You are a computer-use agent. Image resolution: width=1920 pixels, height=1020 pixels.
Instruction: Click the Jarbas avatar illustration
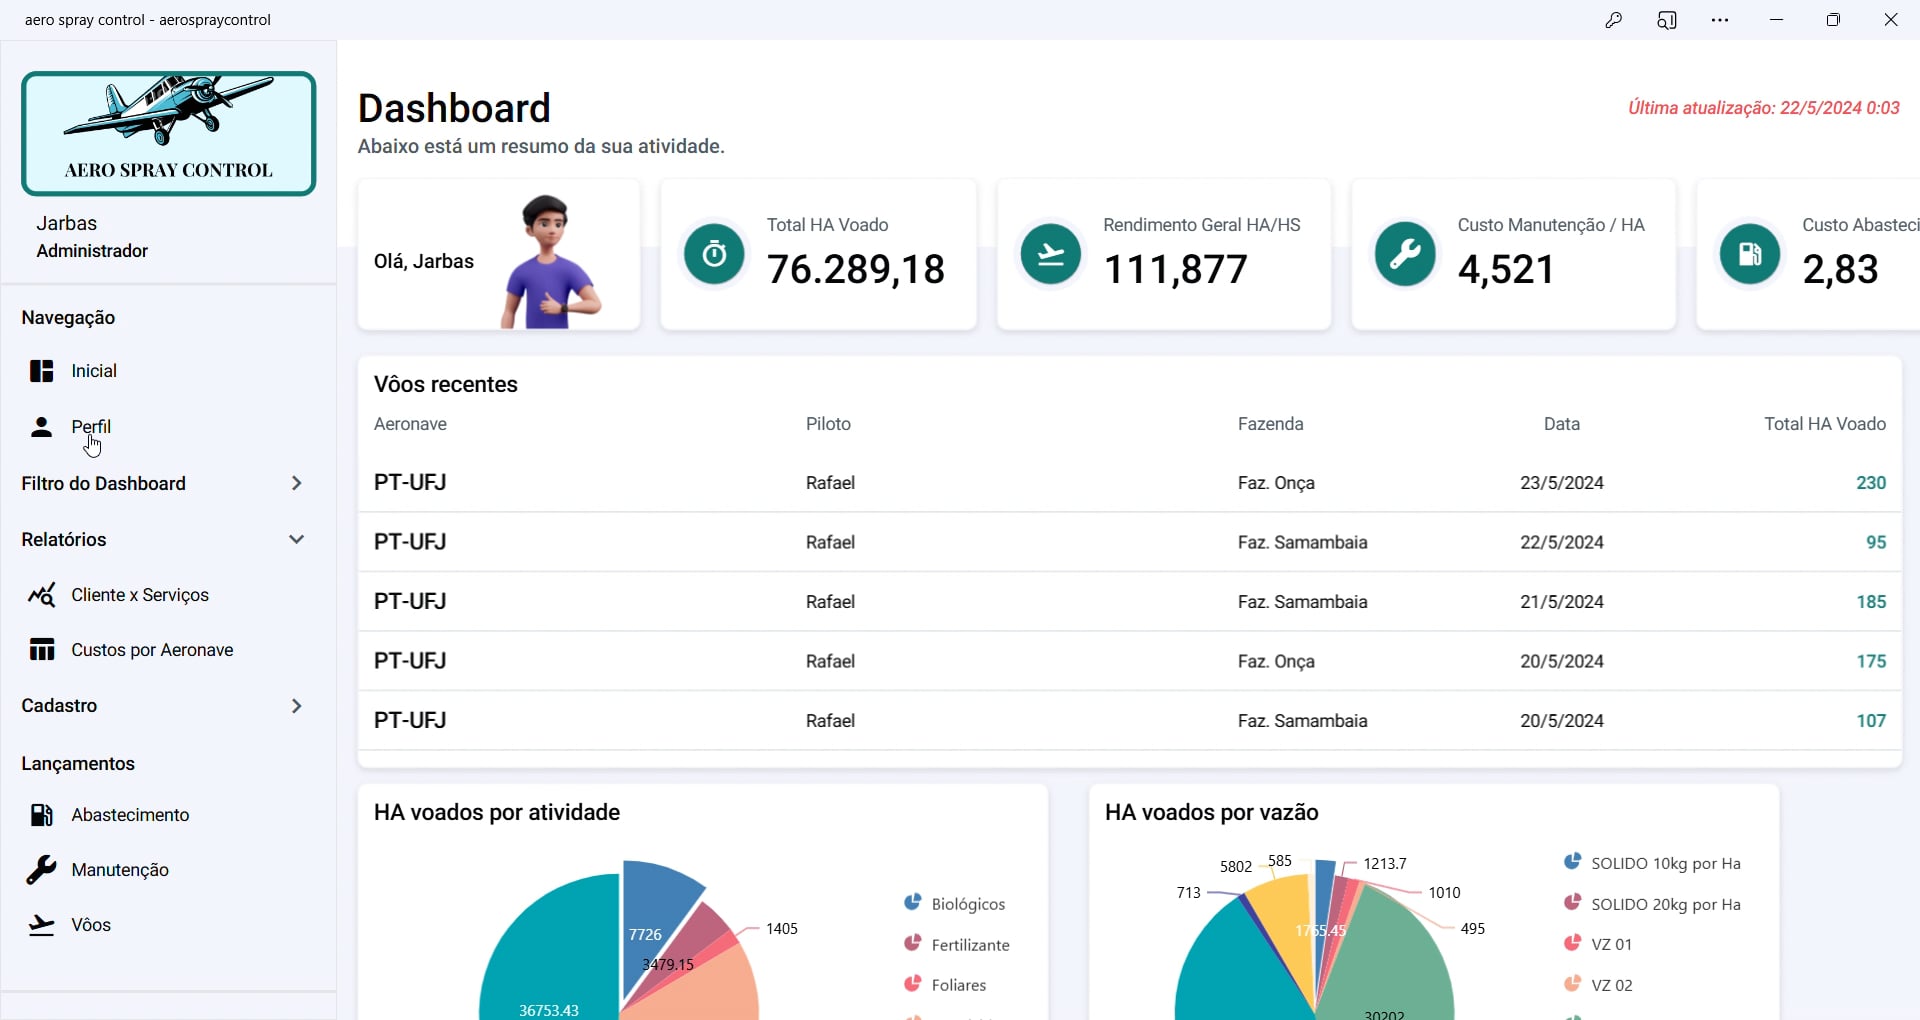click(551, 262)
